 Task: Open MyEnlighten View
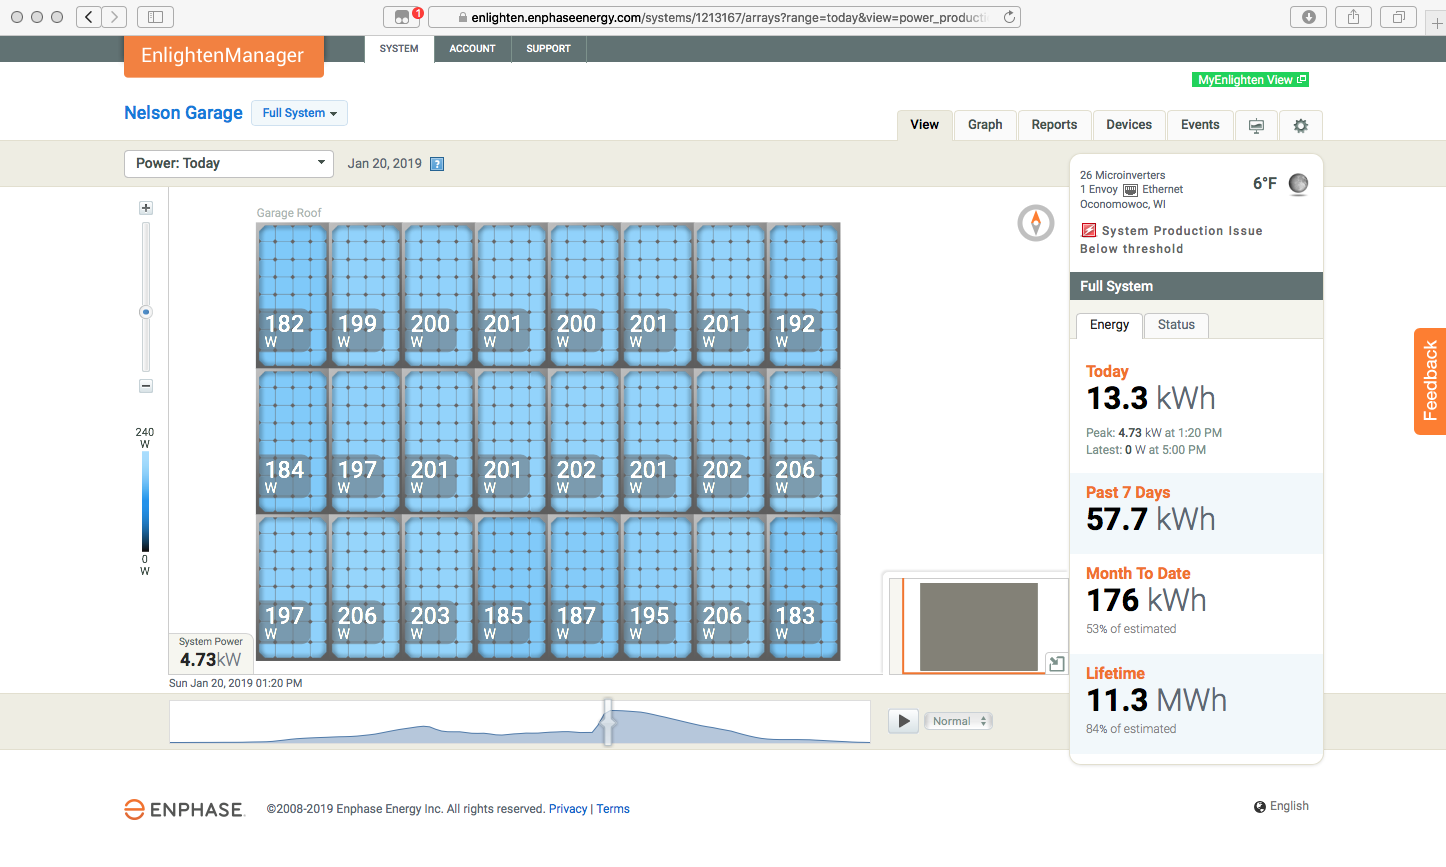tap(1251, 80)
